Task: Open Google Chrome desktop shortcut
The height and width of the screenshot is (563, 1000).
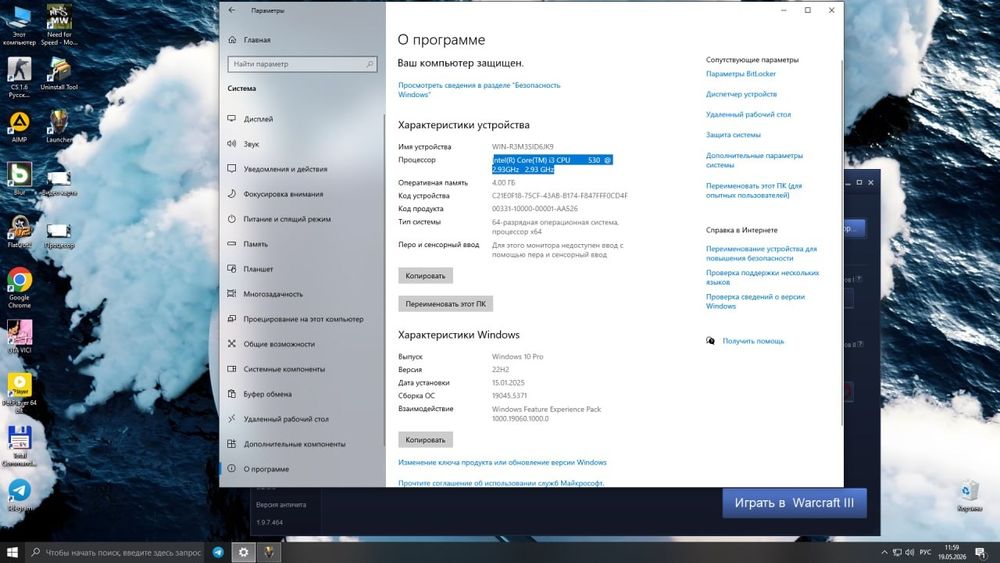Action: (x=19, y=288)
